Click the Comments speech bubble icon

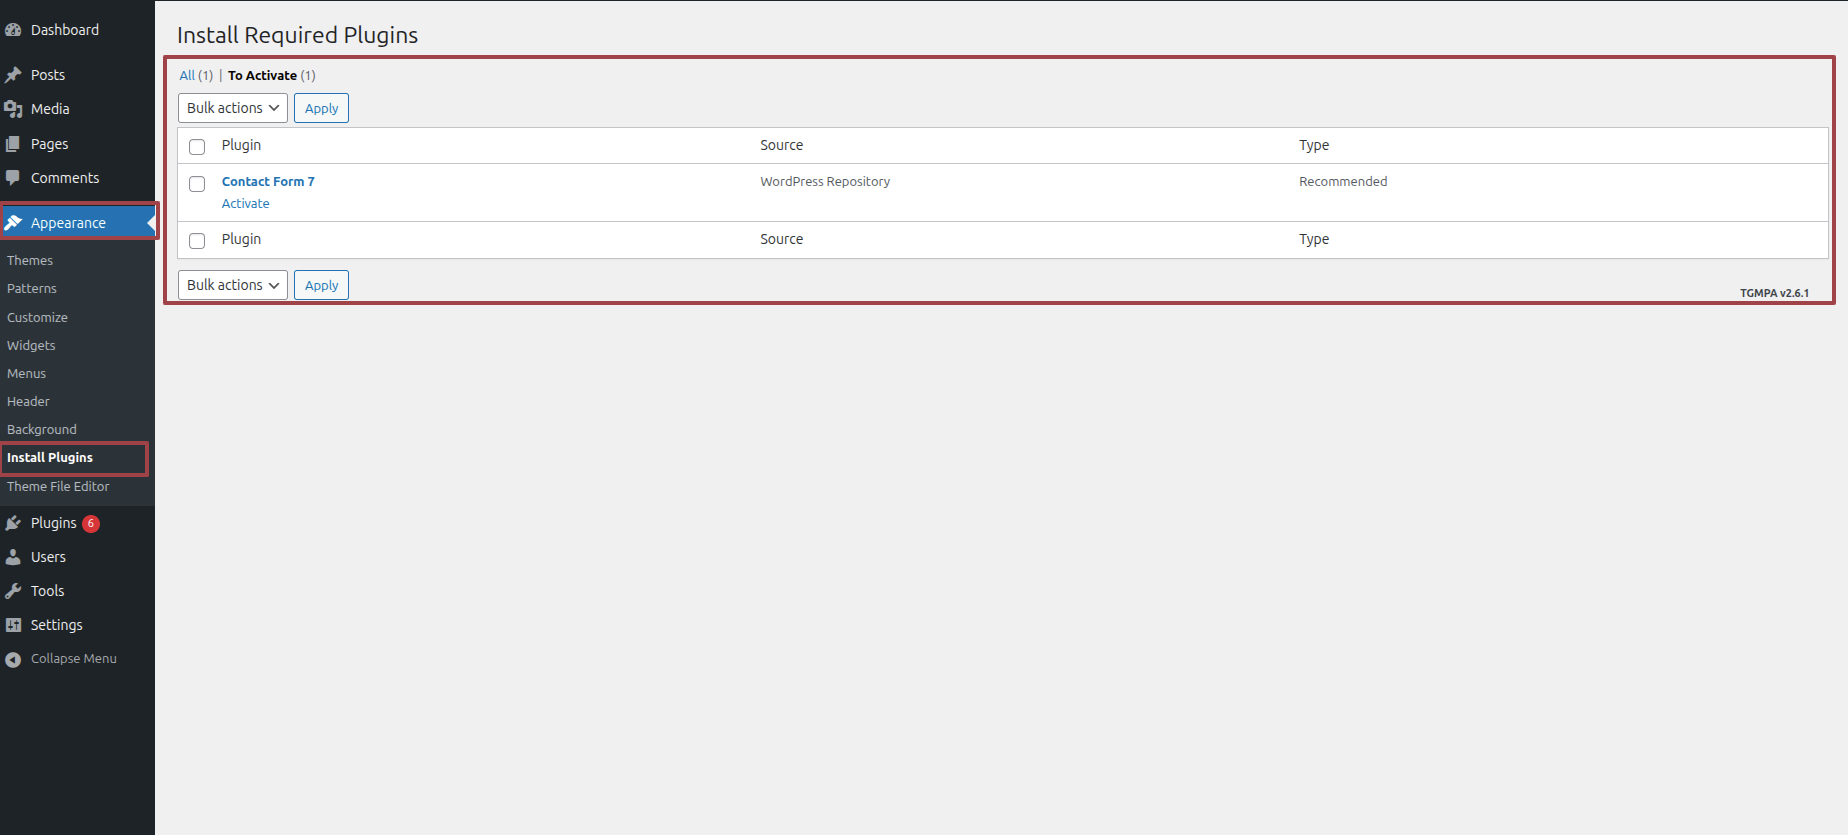tap(13, 178)
